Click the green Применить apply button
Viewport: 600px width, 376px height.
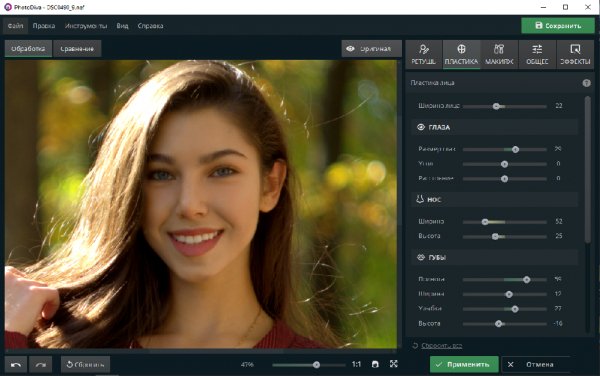click(x=464, y=365)
